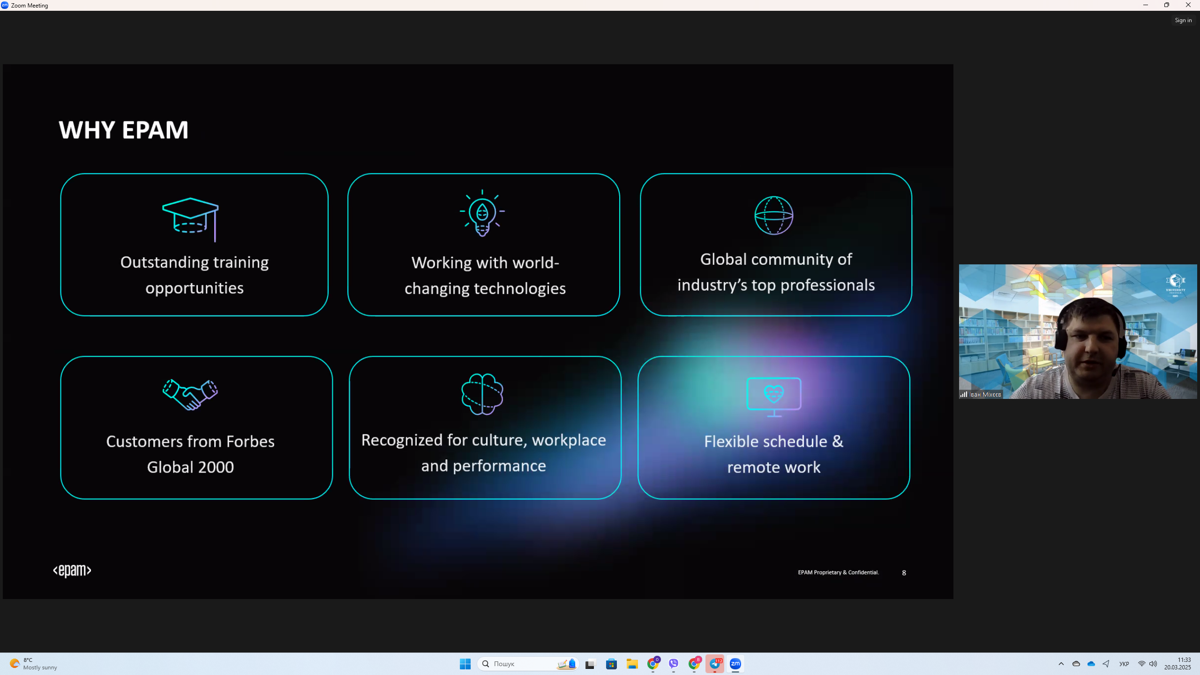Viewport: 1200px width, 675px height.
Task: Click 'Outstanding training opportunities' text
Action: point(194,275)
